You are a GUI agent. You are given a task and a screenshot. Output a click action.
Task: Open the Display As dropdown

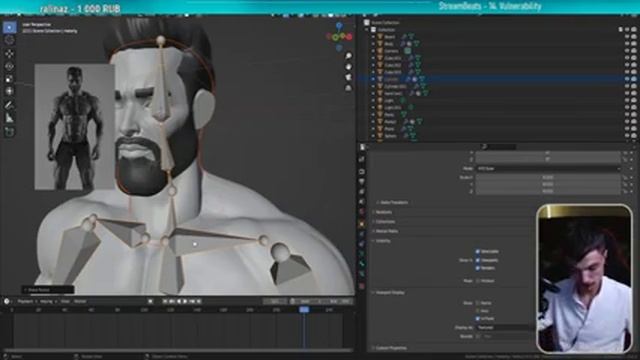tap(505, 327)
